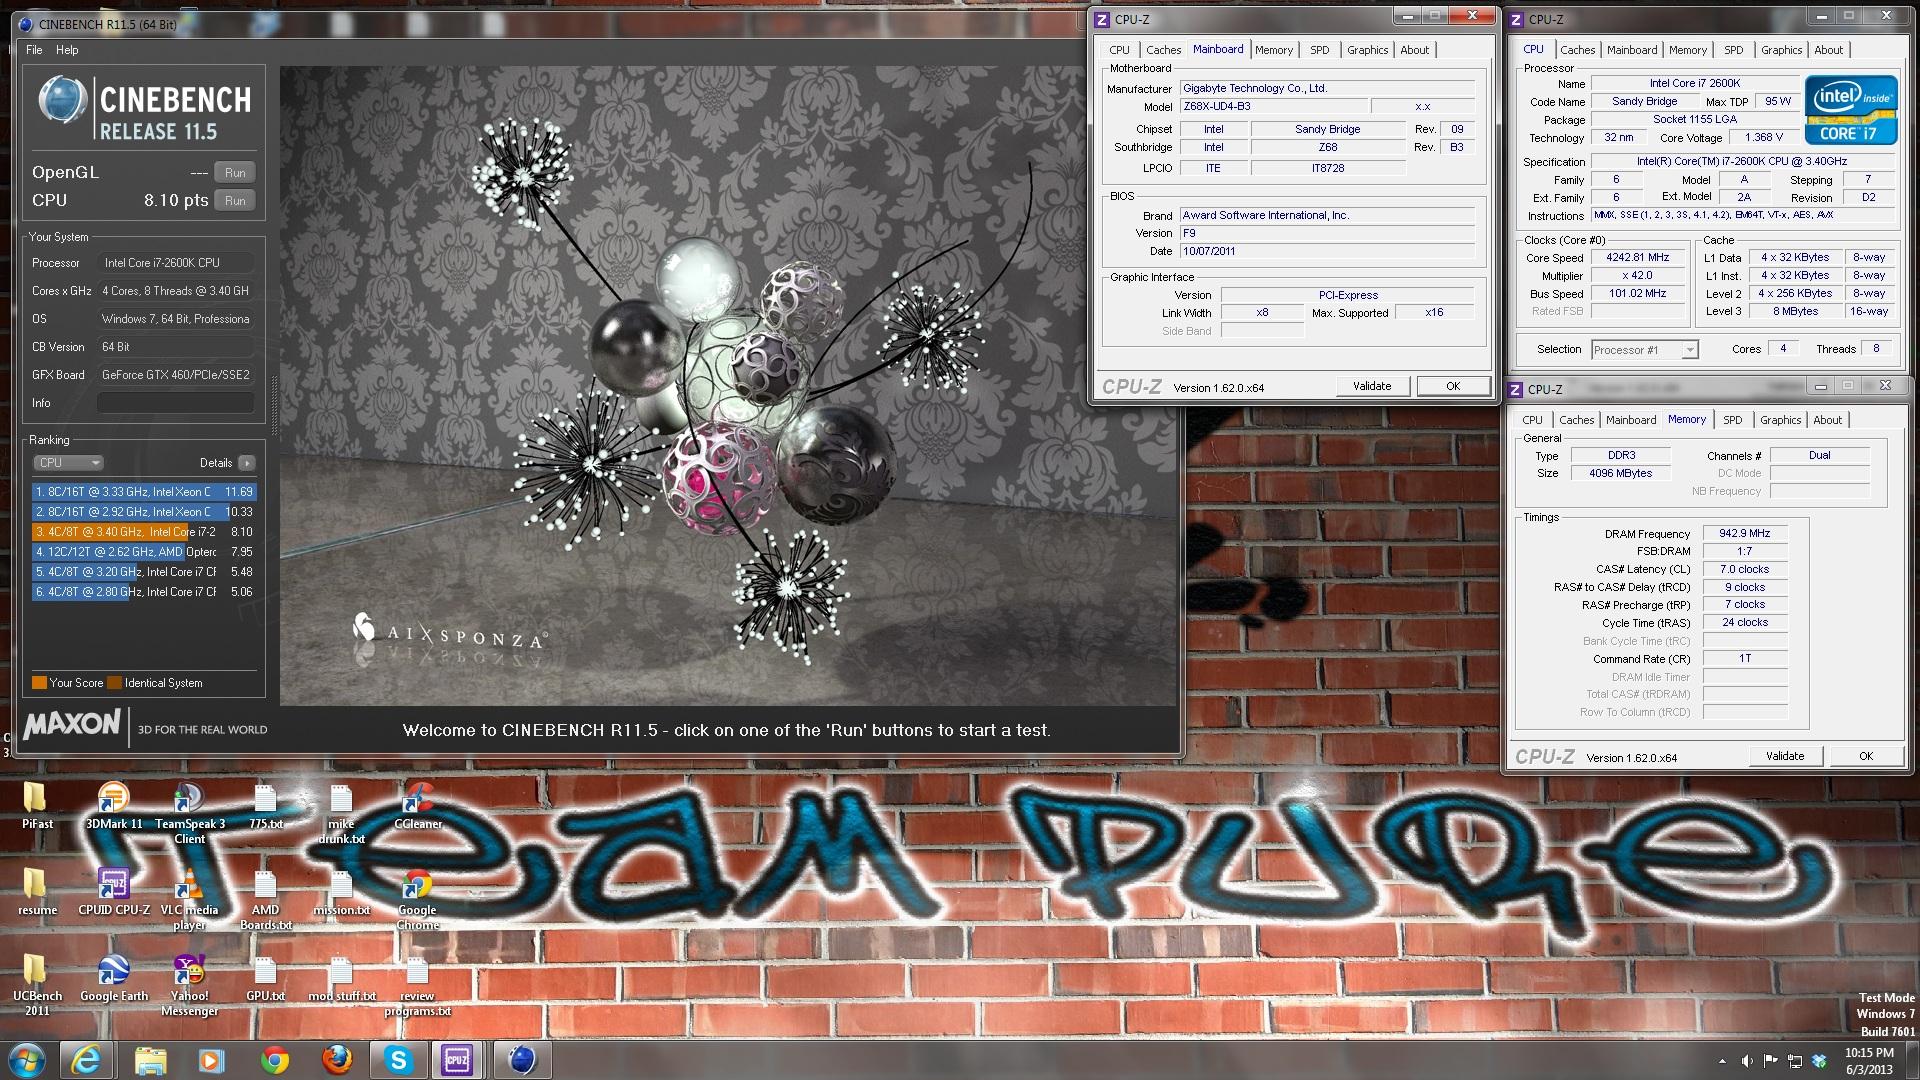Open the TeamSpeak 3 Client shortcut
Screen dimensions: 1920x1080
click(189, 812)
